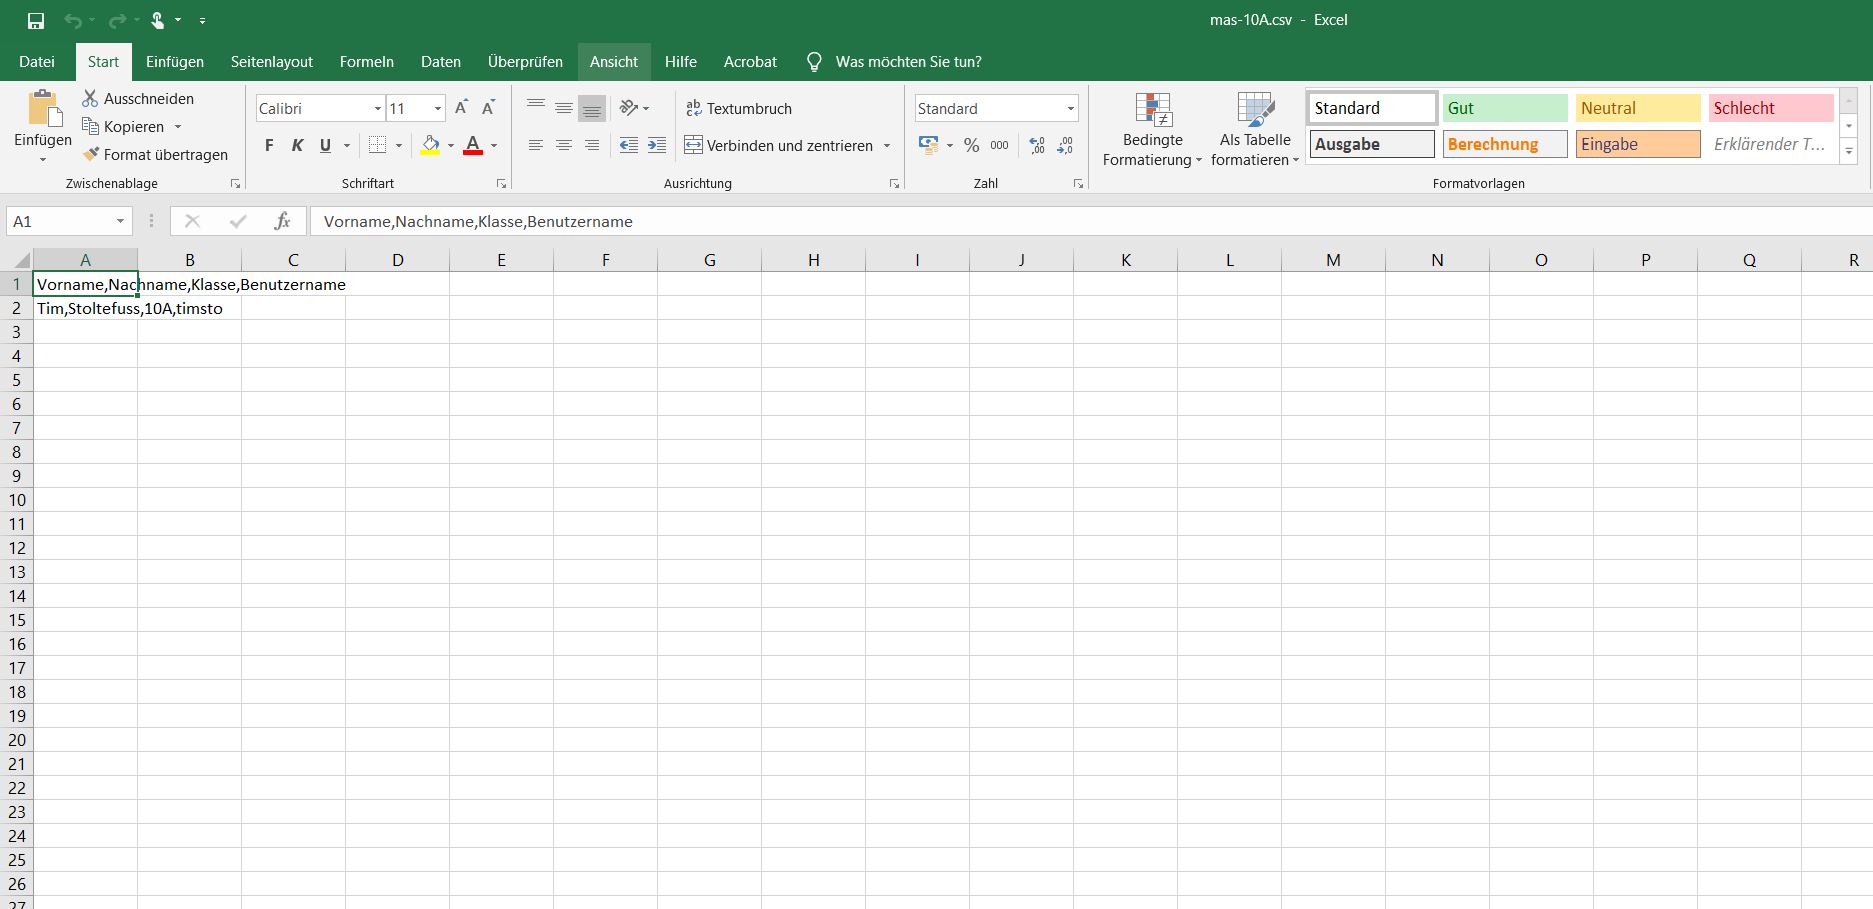Expand the number format Standard dropdown
1873x909 pixels.
coord(1070,108)
